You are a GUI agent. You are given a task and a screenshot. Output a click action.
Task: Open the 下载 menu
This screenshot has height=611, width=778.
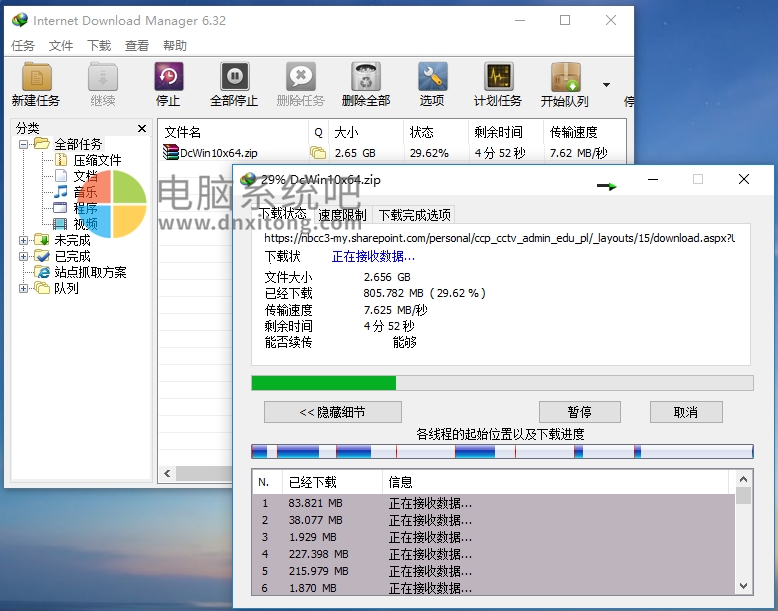pyautogui.click(x=99, y=46)
